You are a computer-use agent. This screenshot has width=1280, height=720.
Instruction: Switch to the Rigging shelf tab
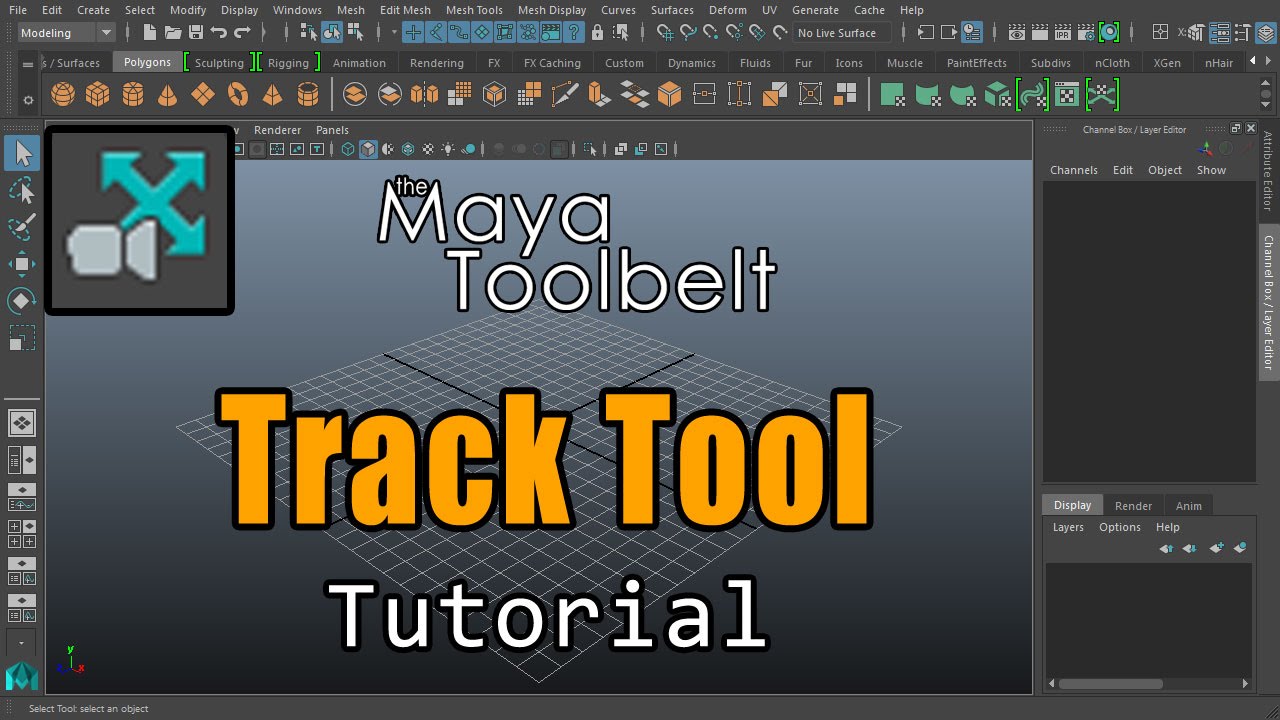288,63
